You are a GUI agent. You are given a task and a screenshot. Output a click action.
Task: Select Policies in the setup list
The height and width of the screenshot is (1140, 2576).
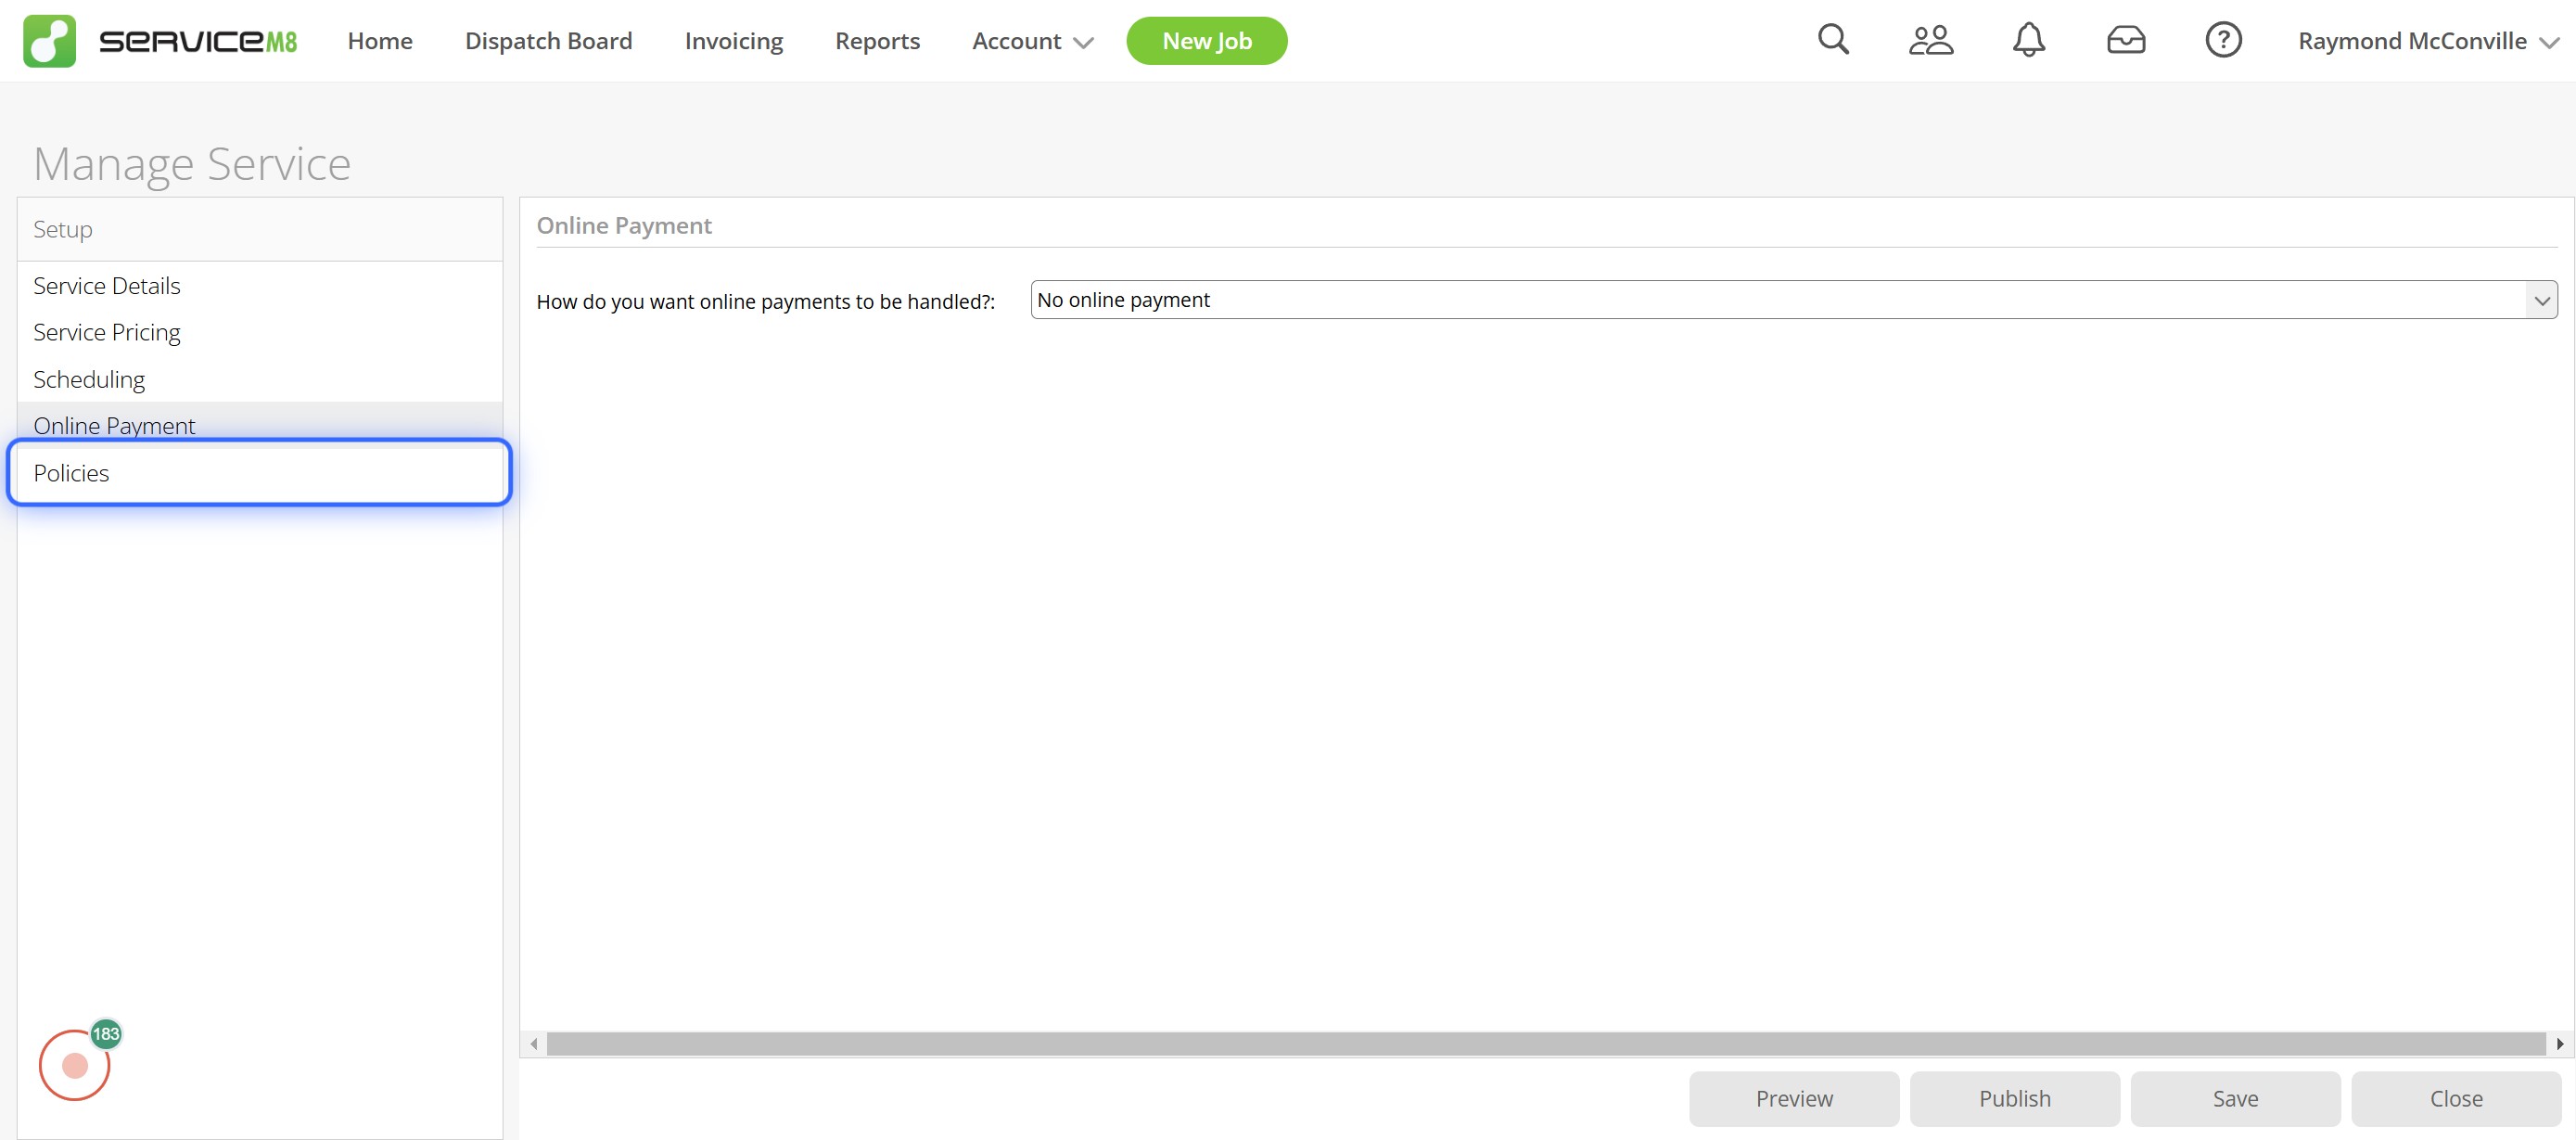click(x=260, y=473)
